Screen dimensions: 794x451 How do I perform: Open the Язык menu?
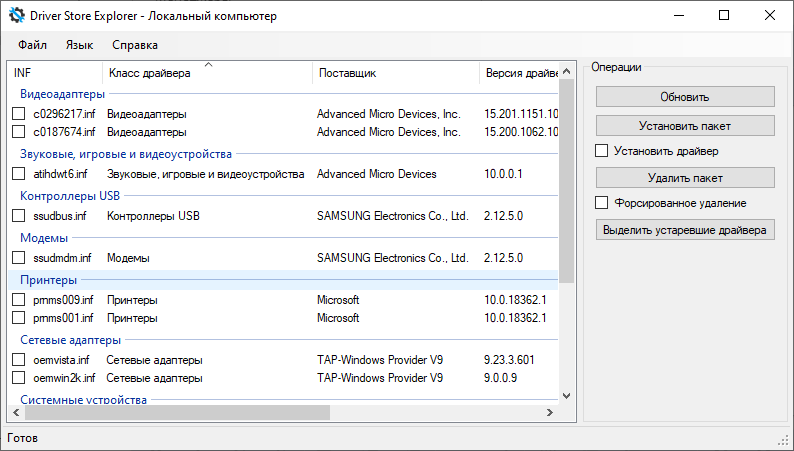coord(79,45)
